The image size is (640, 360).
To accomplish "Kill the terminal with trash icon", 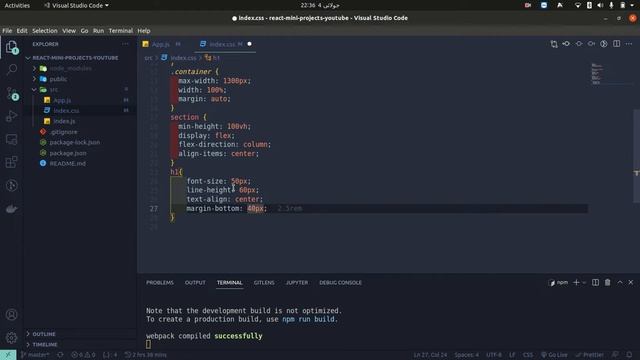I will 608,282.
